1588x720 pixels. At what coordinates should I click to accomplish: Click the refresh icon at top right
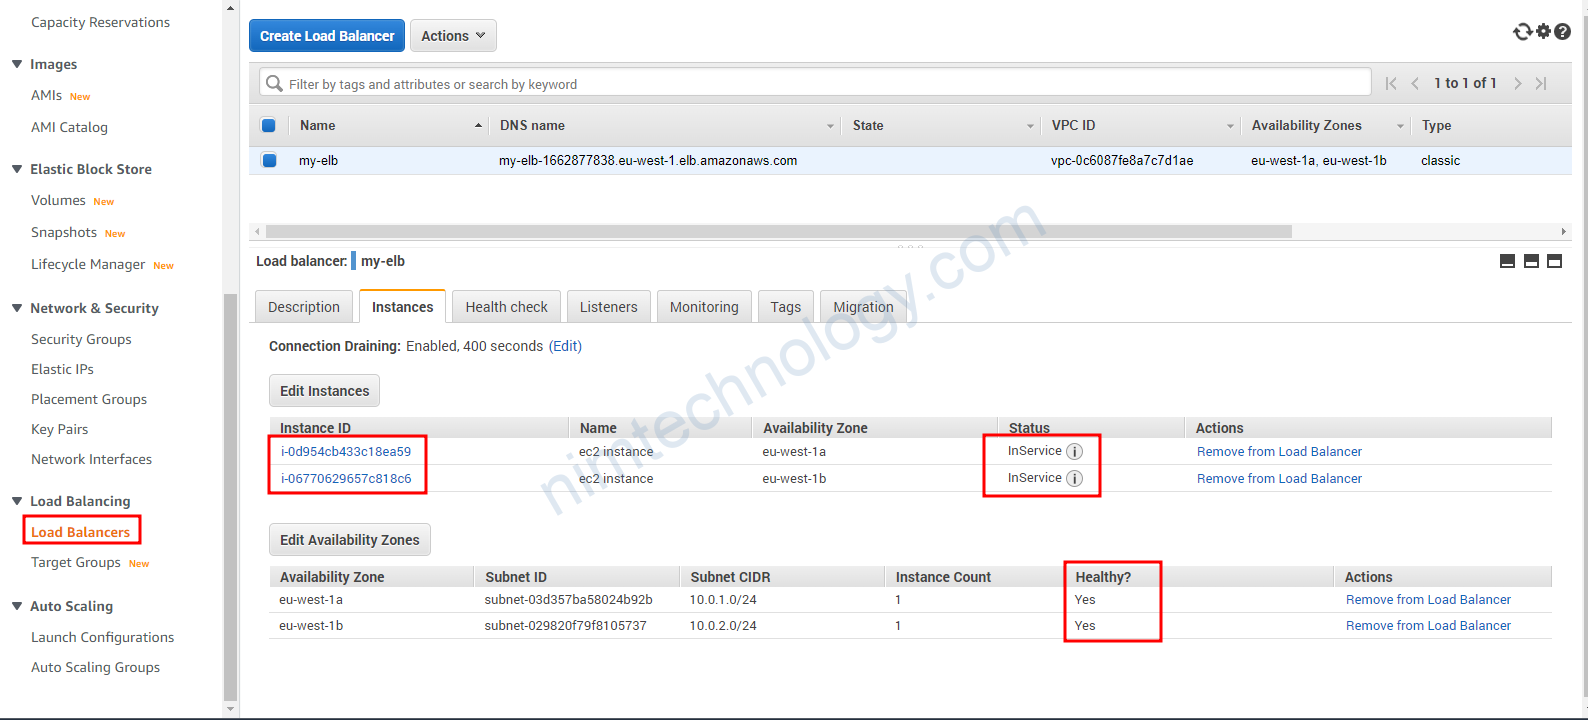[1523, 32]
